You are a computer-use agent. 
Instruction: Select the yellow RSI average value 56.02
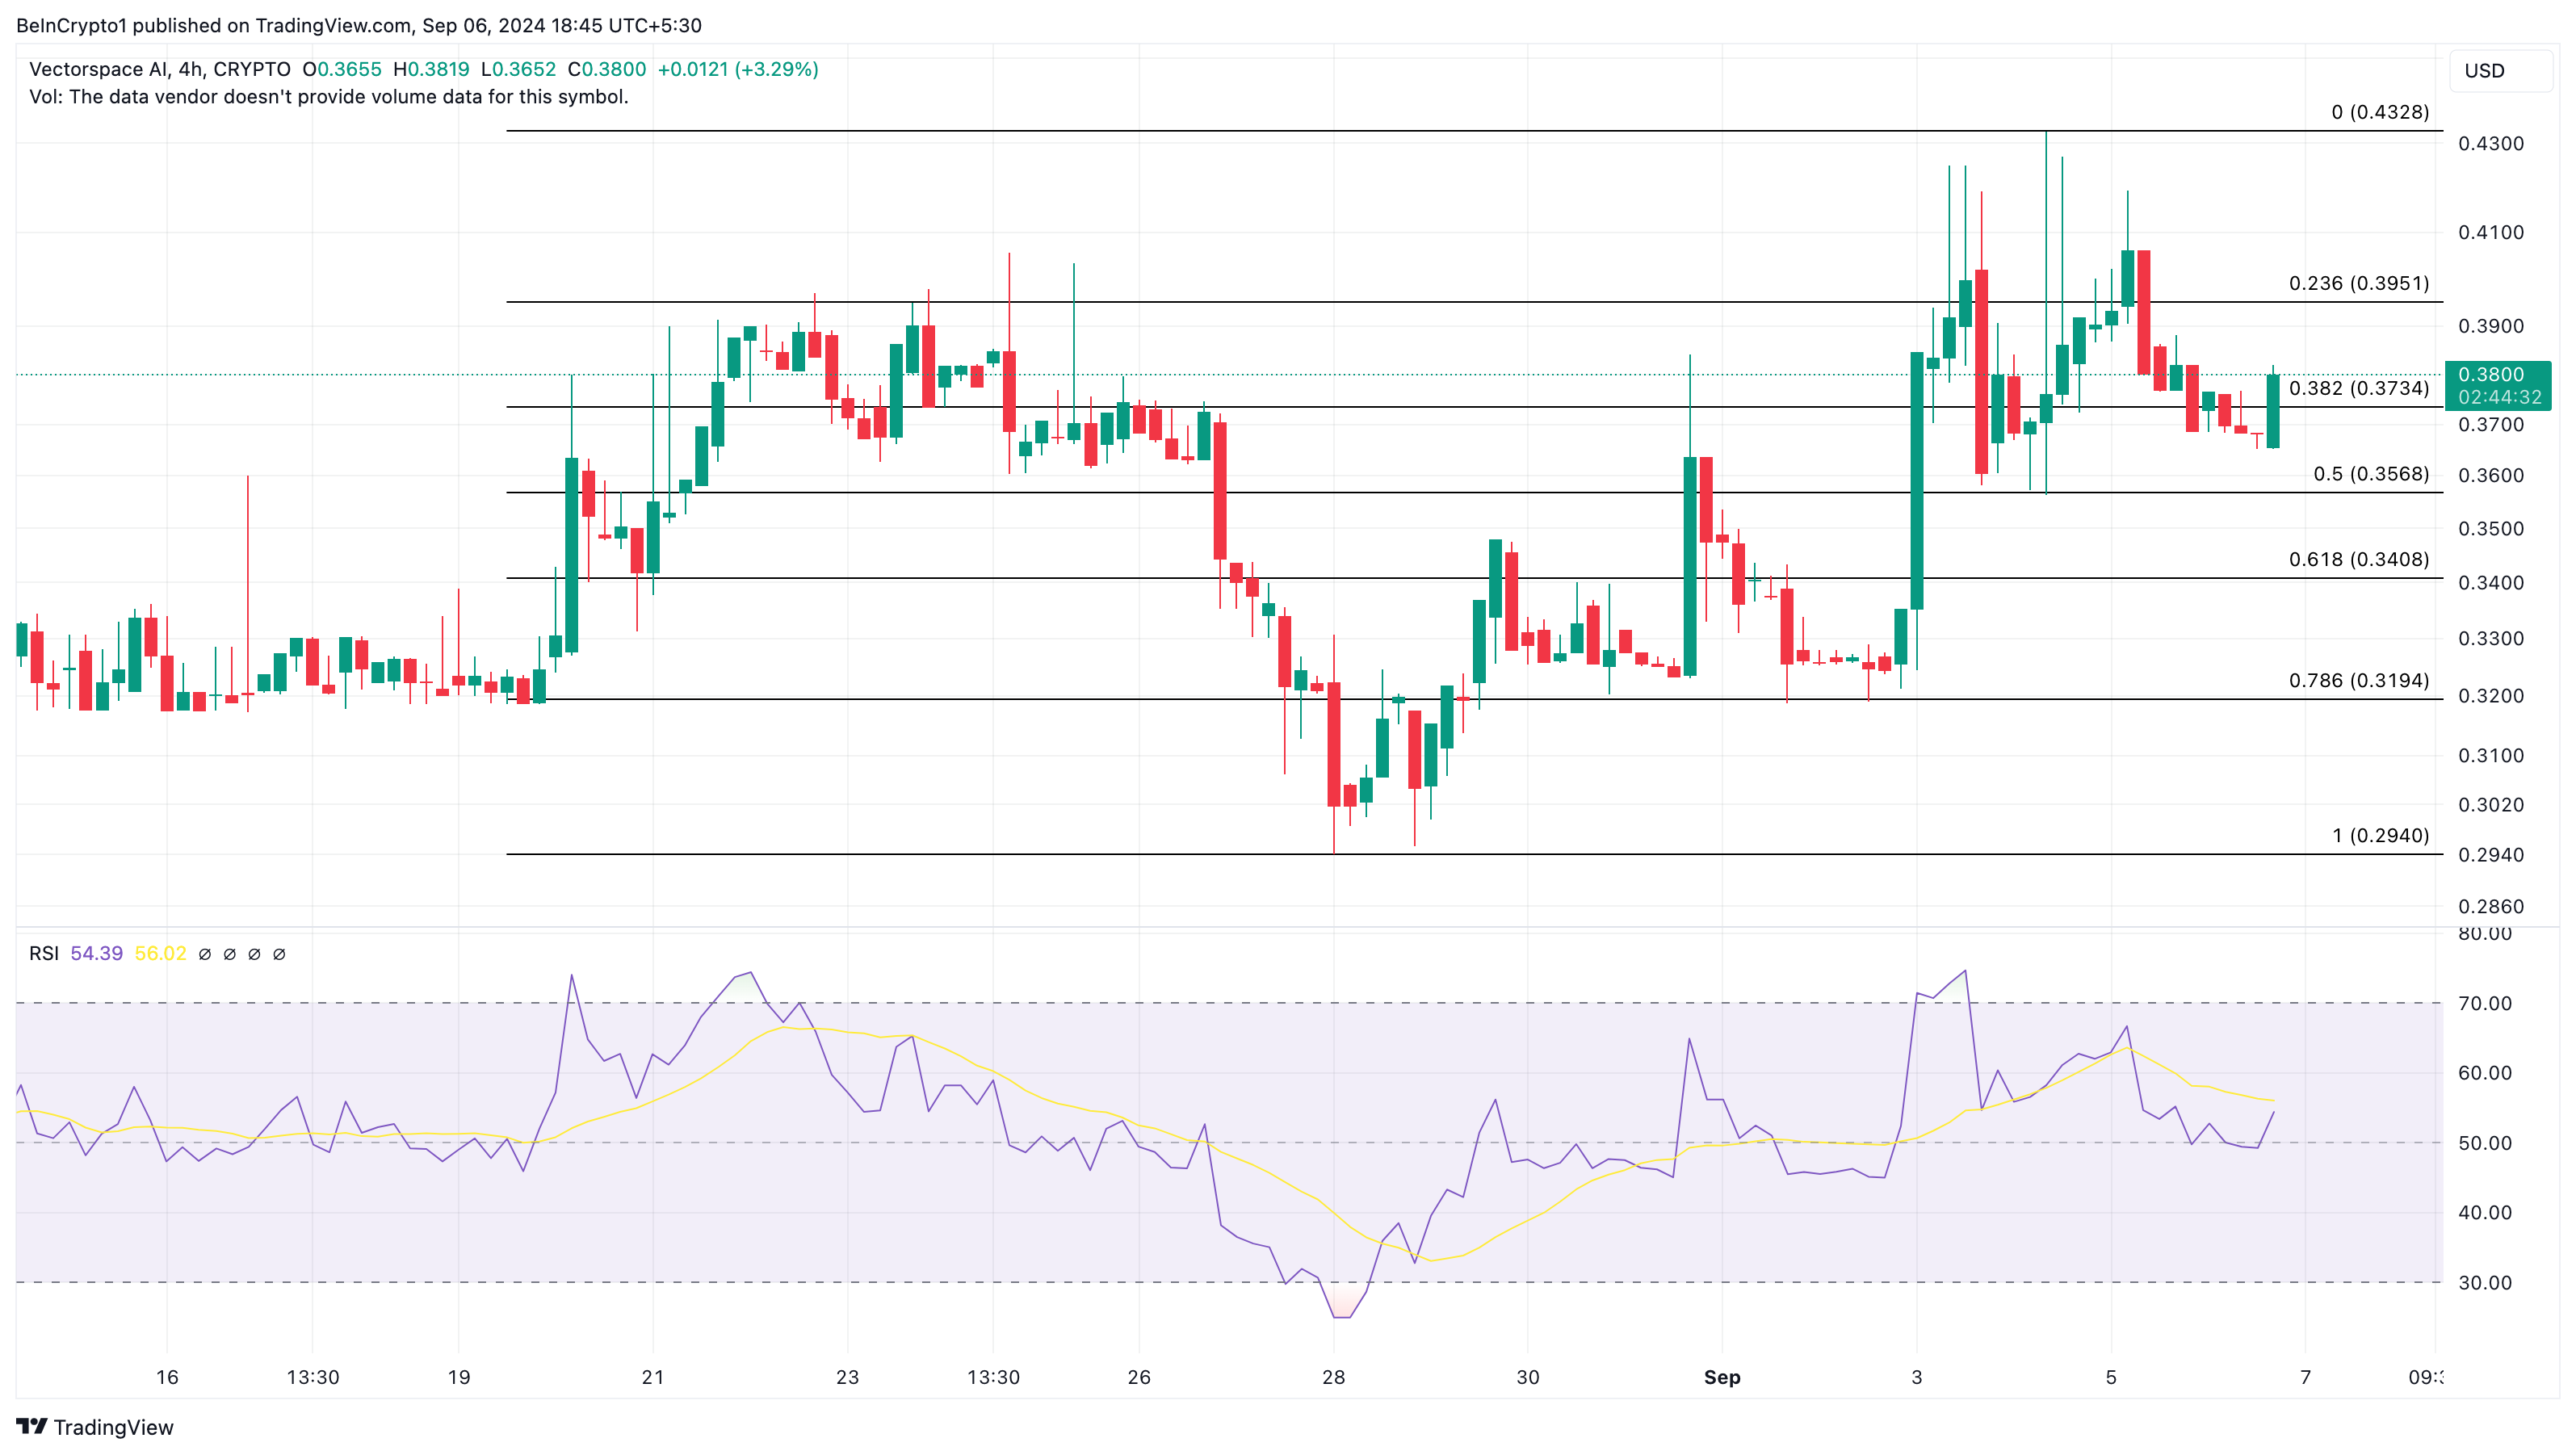pos(160,954)
